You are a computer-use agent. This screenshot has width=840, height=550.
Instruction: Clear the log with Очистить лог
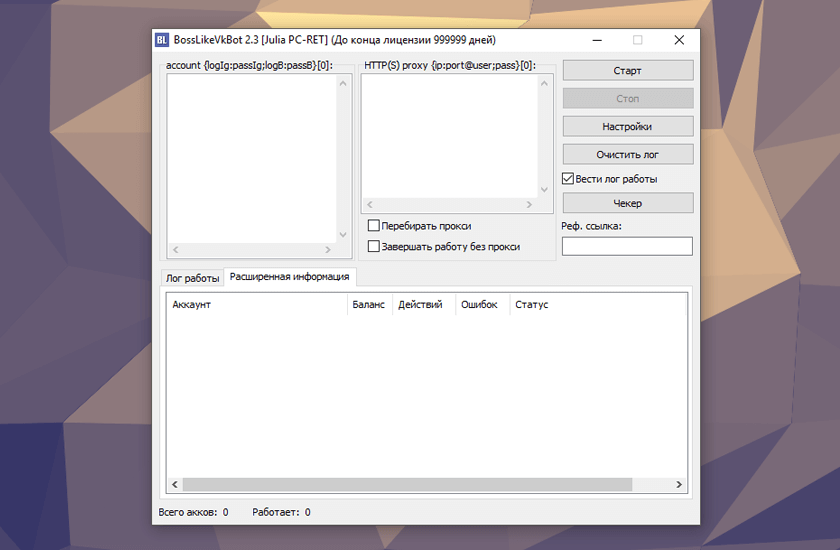pos(628,154)
